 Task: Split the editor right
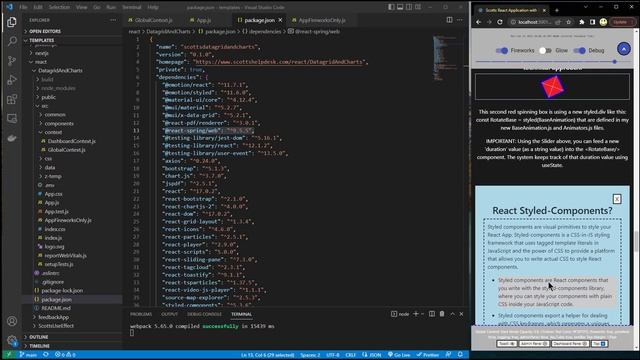[449, 20]
